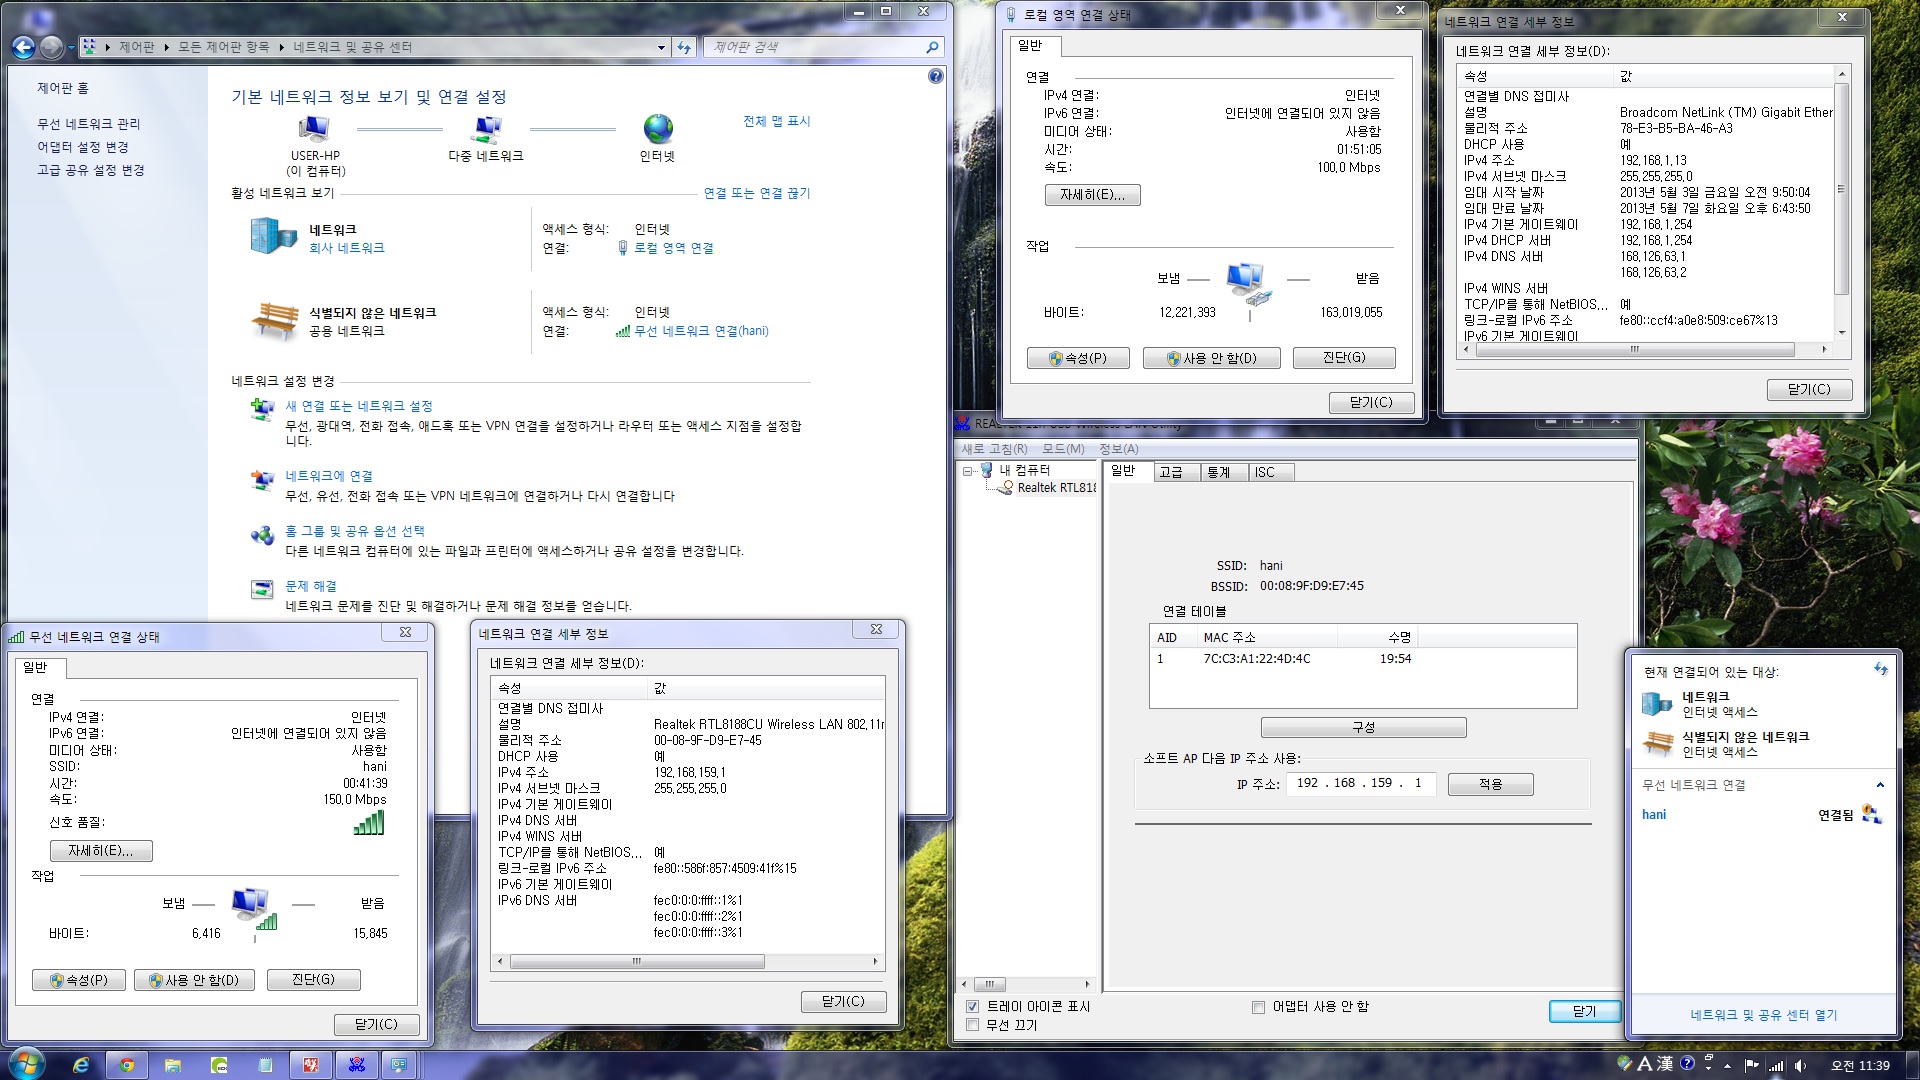The width and height of the screenshot is (1920, 1080).
Task: Click the 네트워크 및 공유 센터 열기 link
Action: tap(1764, 1015)
